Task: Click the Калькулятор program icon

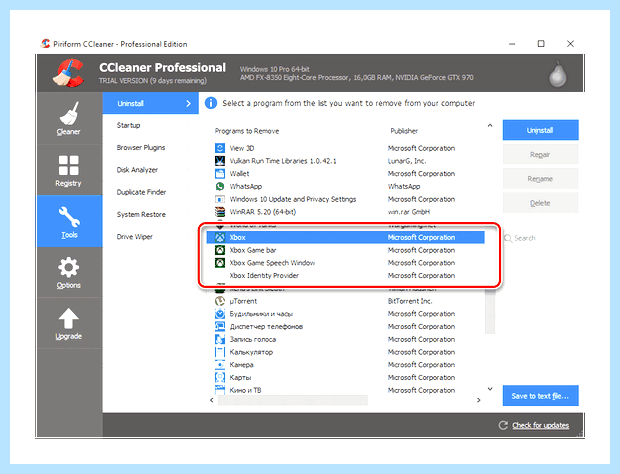Action: pos(220,352)
